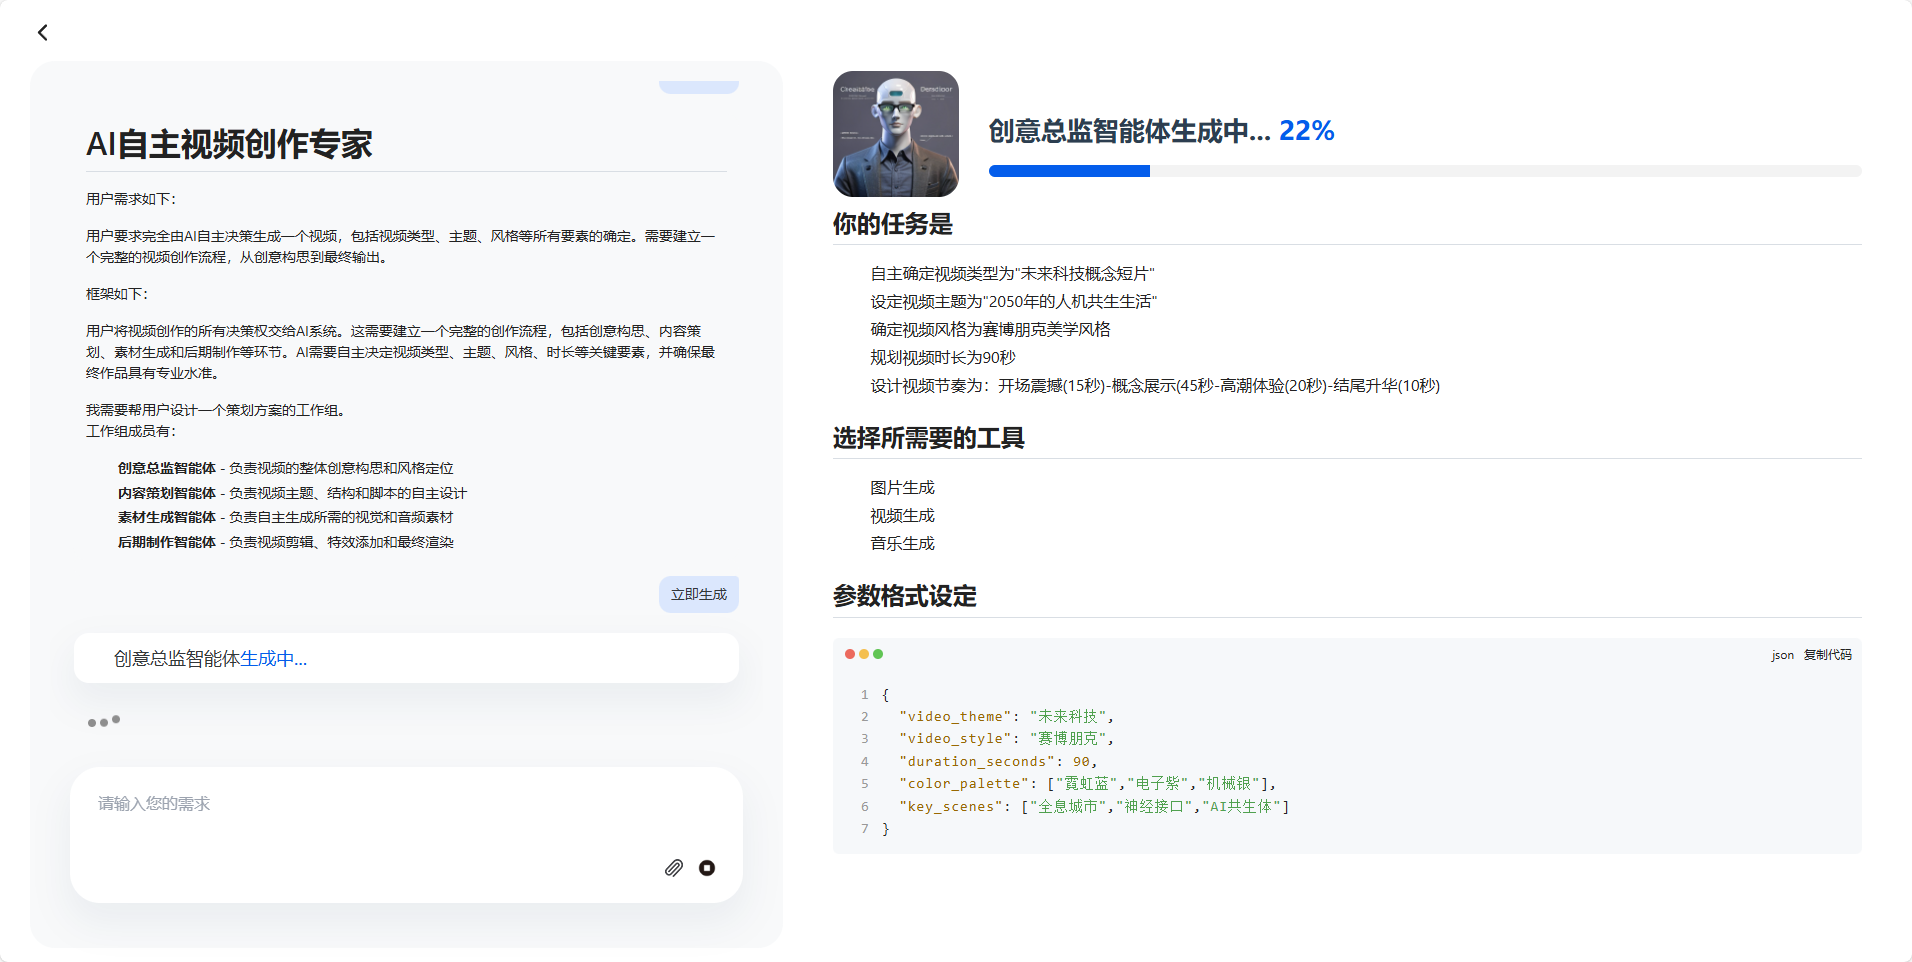Click the red dot on code block
The image size is (1912, 962).
pyautogui.click(x=850, y=654)
